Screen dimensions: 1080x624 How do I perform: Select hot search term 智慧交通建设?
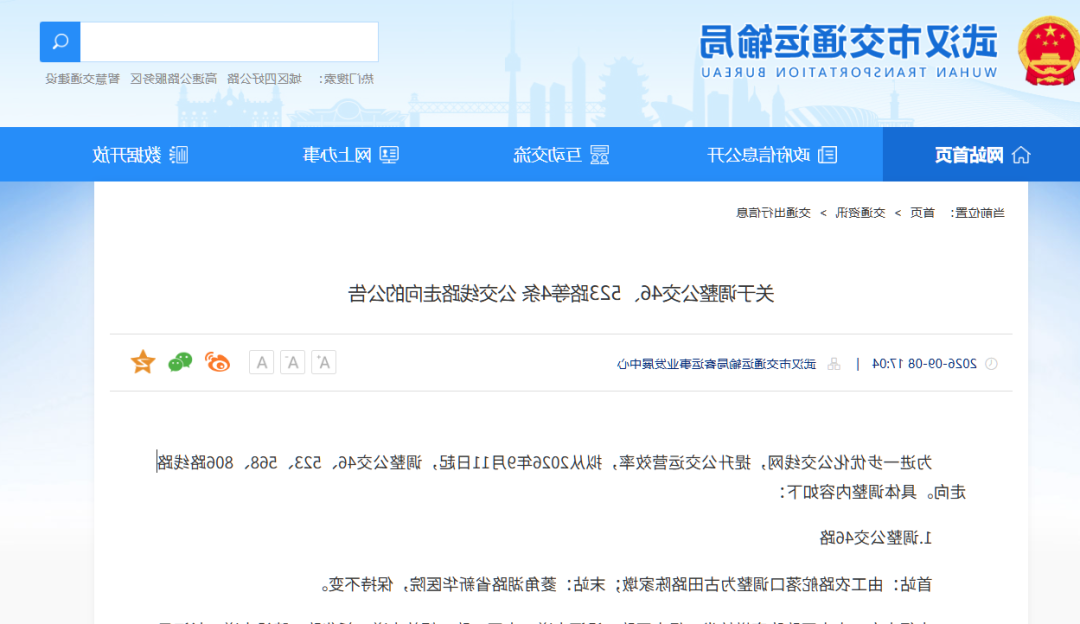(x=83, y=79)
